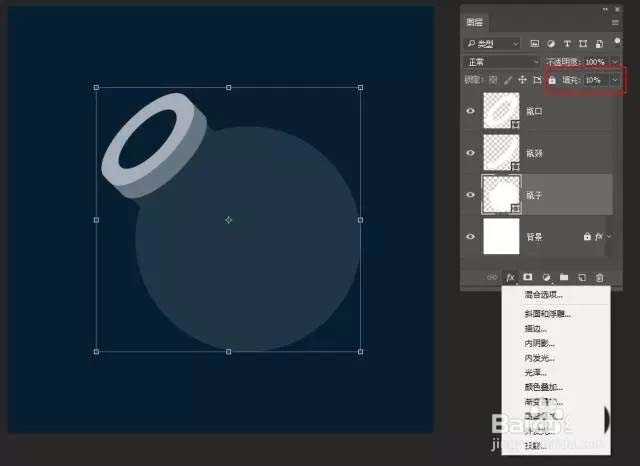Viewport: 640px width, 466px height.
Task: Click the new layer icon
Action: (582, 277)
